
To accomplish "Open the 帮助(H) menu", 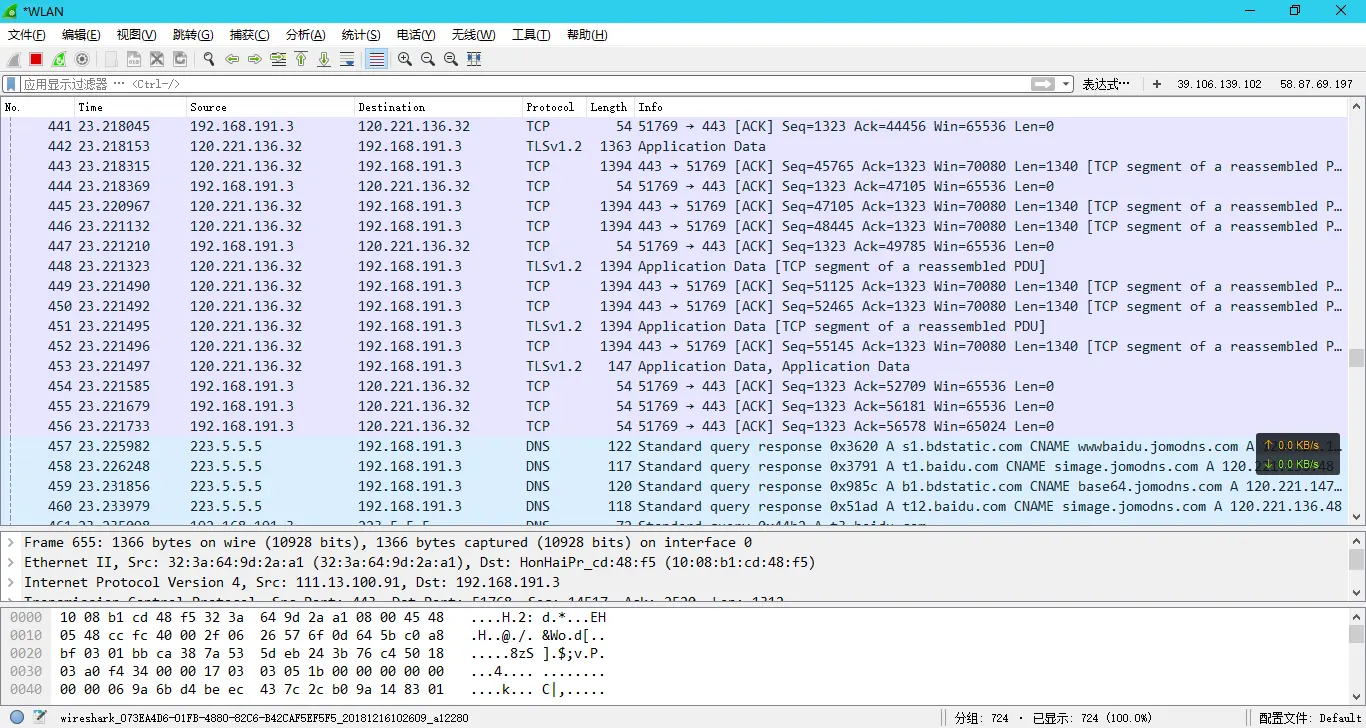I will point(587,35).
